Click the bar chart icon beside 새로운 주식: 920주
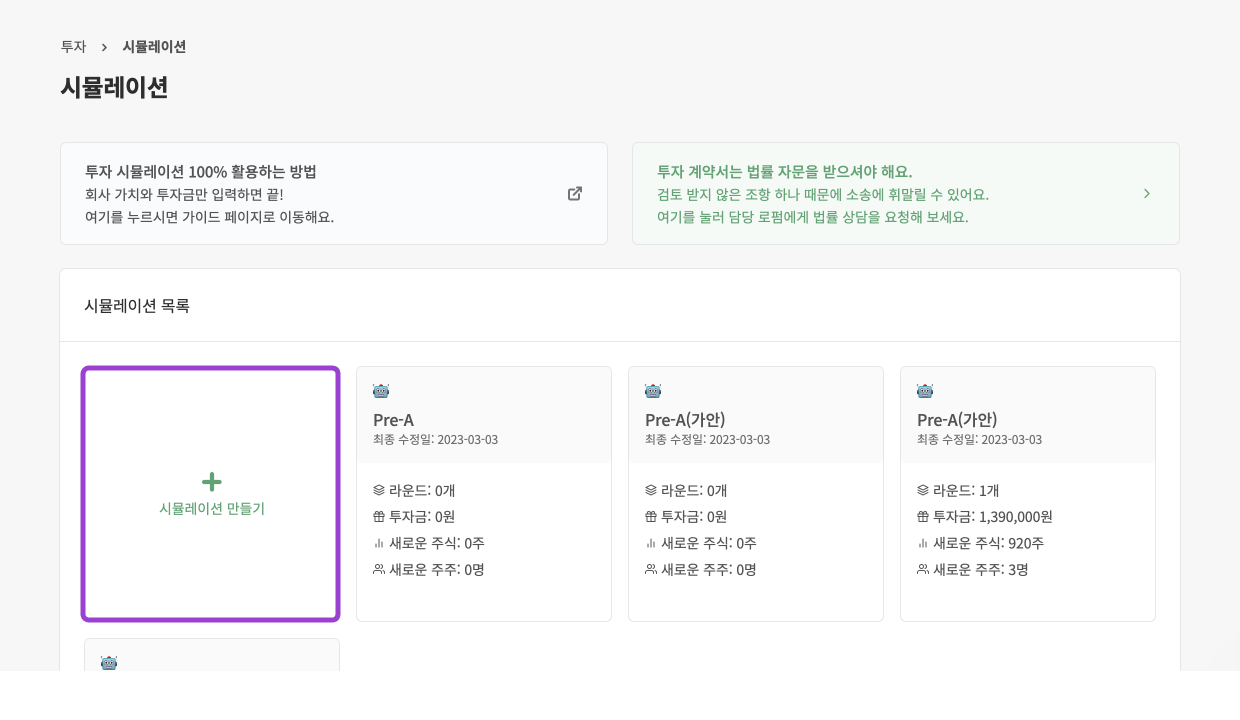Viewport: 1240px width, 720px height. click(924, 543)
